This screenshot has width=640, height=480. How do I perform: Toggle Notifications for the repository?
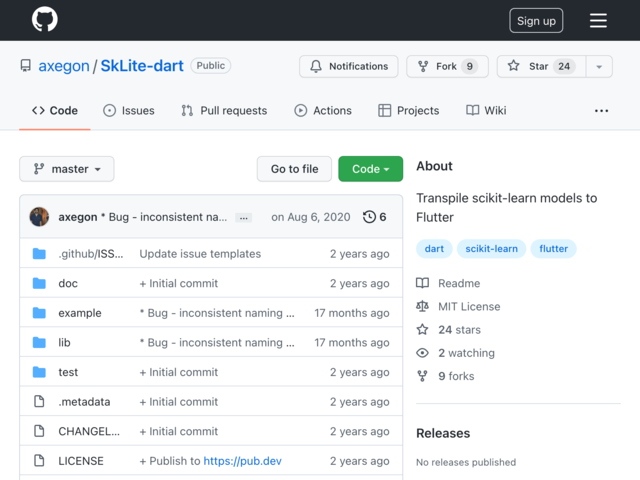[348, 67]
